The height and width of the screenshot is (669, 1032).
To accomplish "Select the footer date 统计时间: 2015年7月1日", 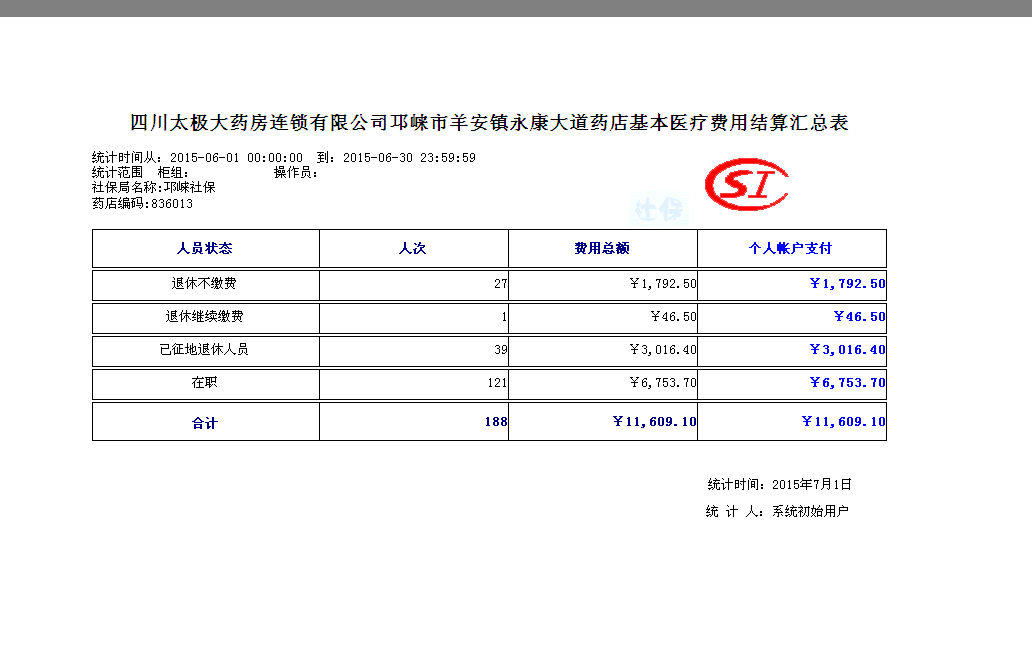I will 780,485.
